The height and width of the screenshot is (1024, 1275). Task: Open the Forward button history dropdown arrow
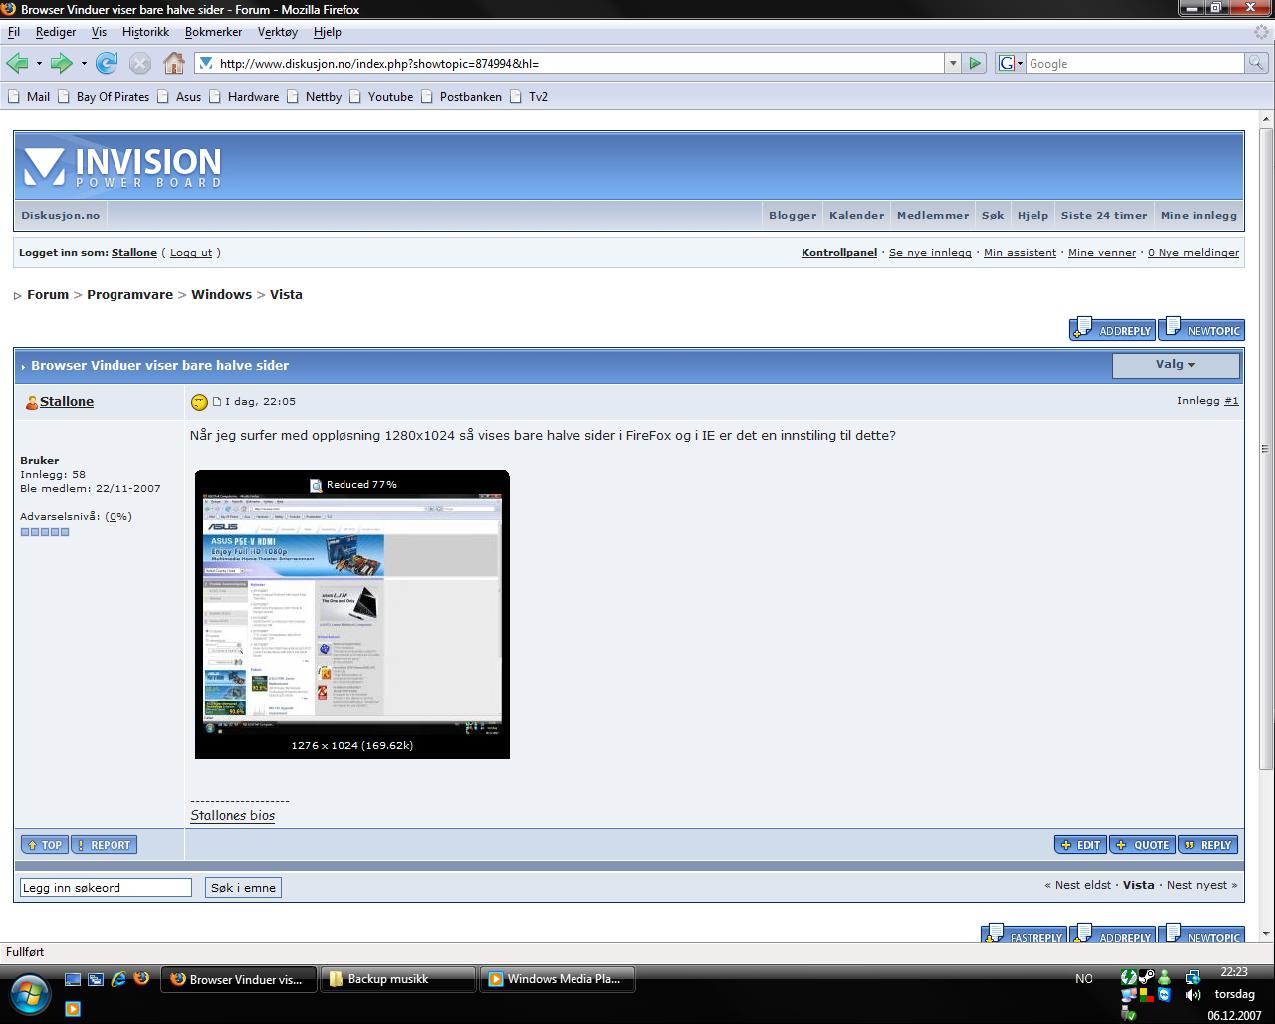click(84, 63)
